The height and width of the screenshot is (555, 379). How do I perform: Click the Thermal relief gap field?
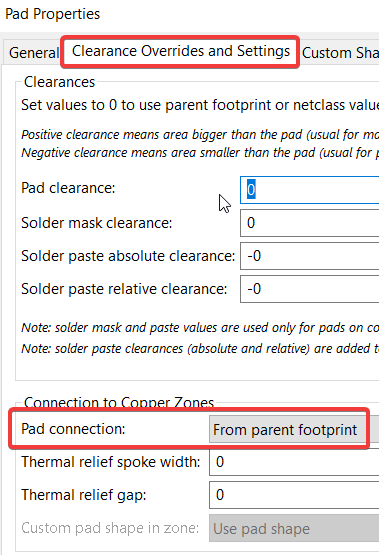point(294,495)
